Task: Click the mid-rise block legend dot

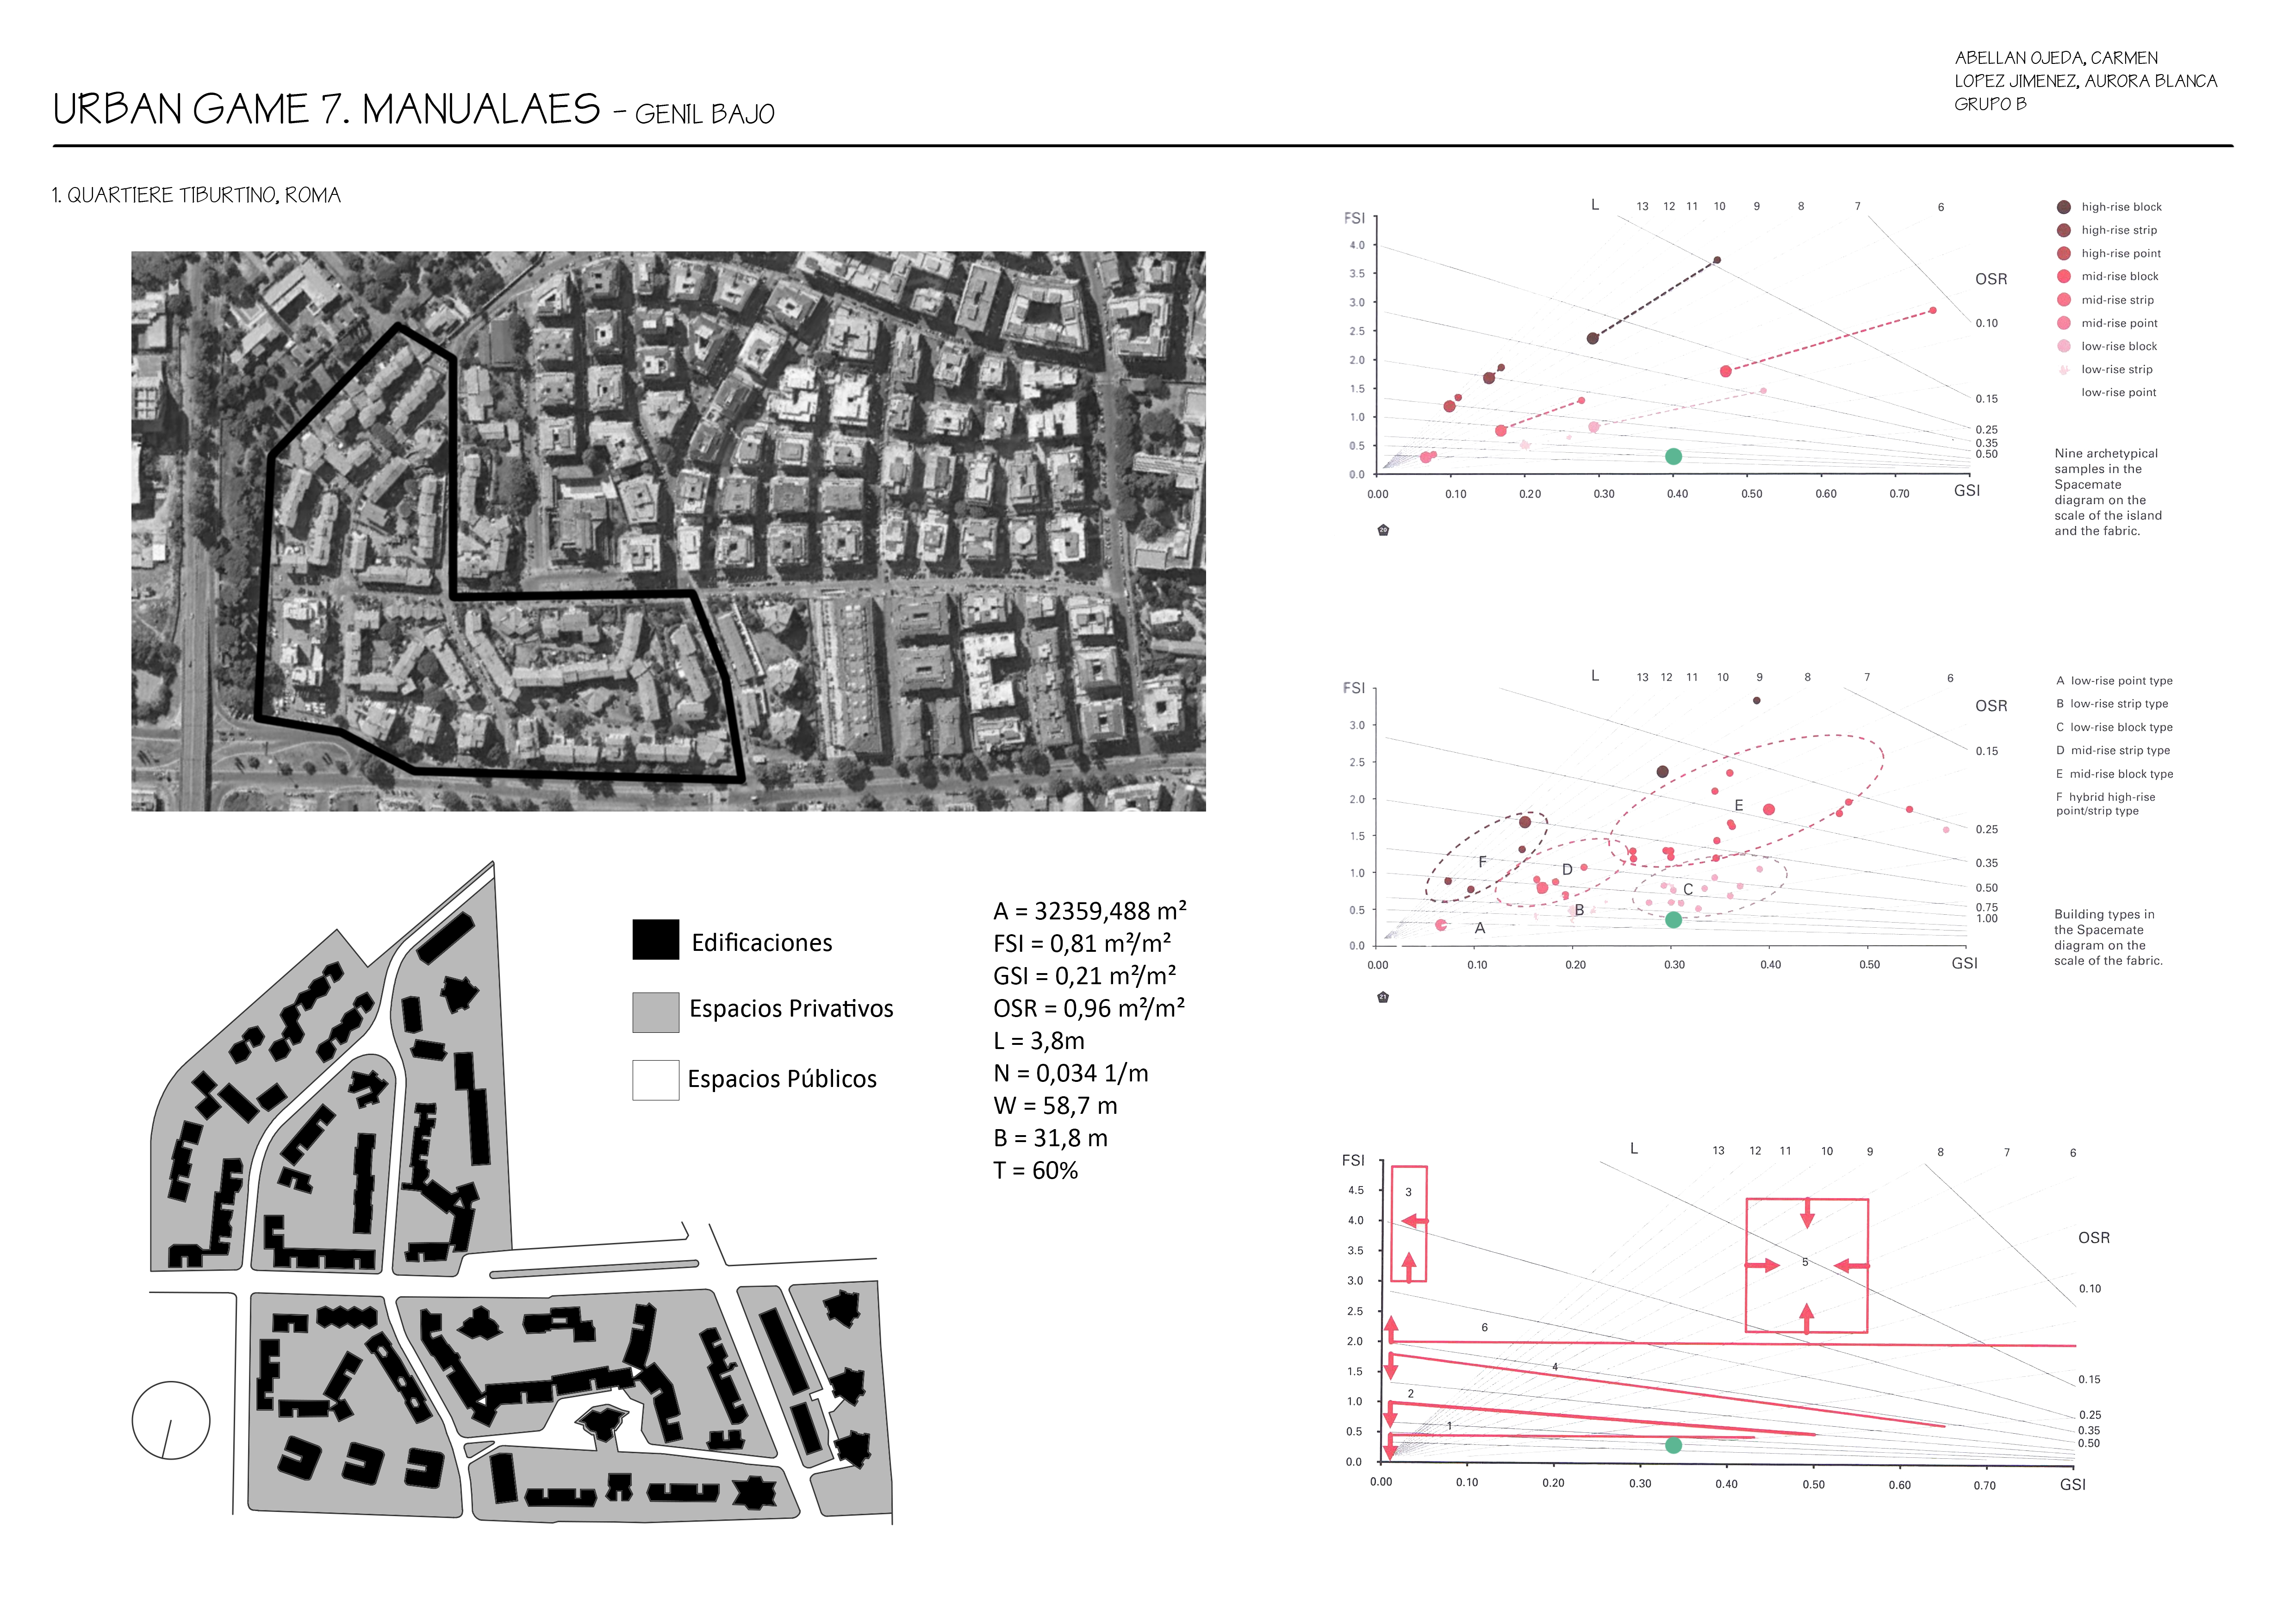Action: point(2063,276)
